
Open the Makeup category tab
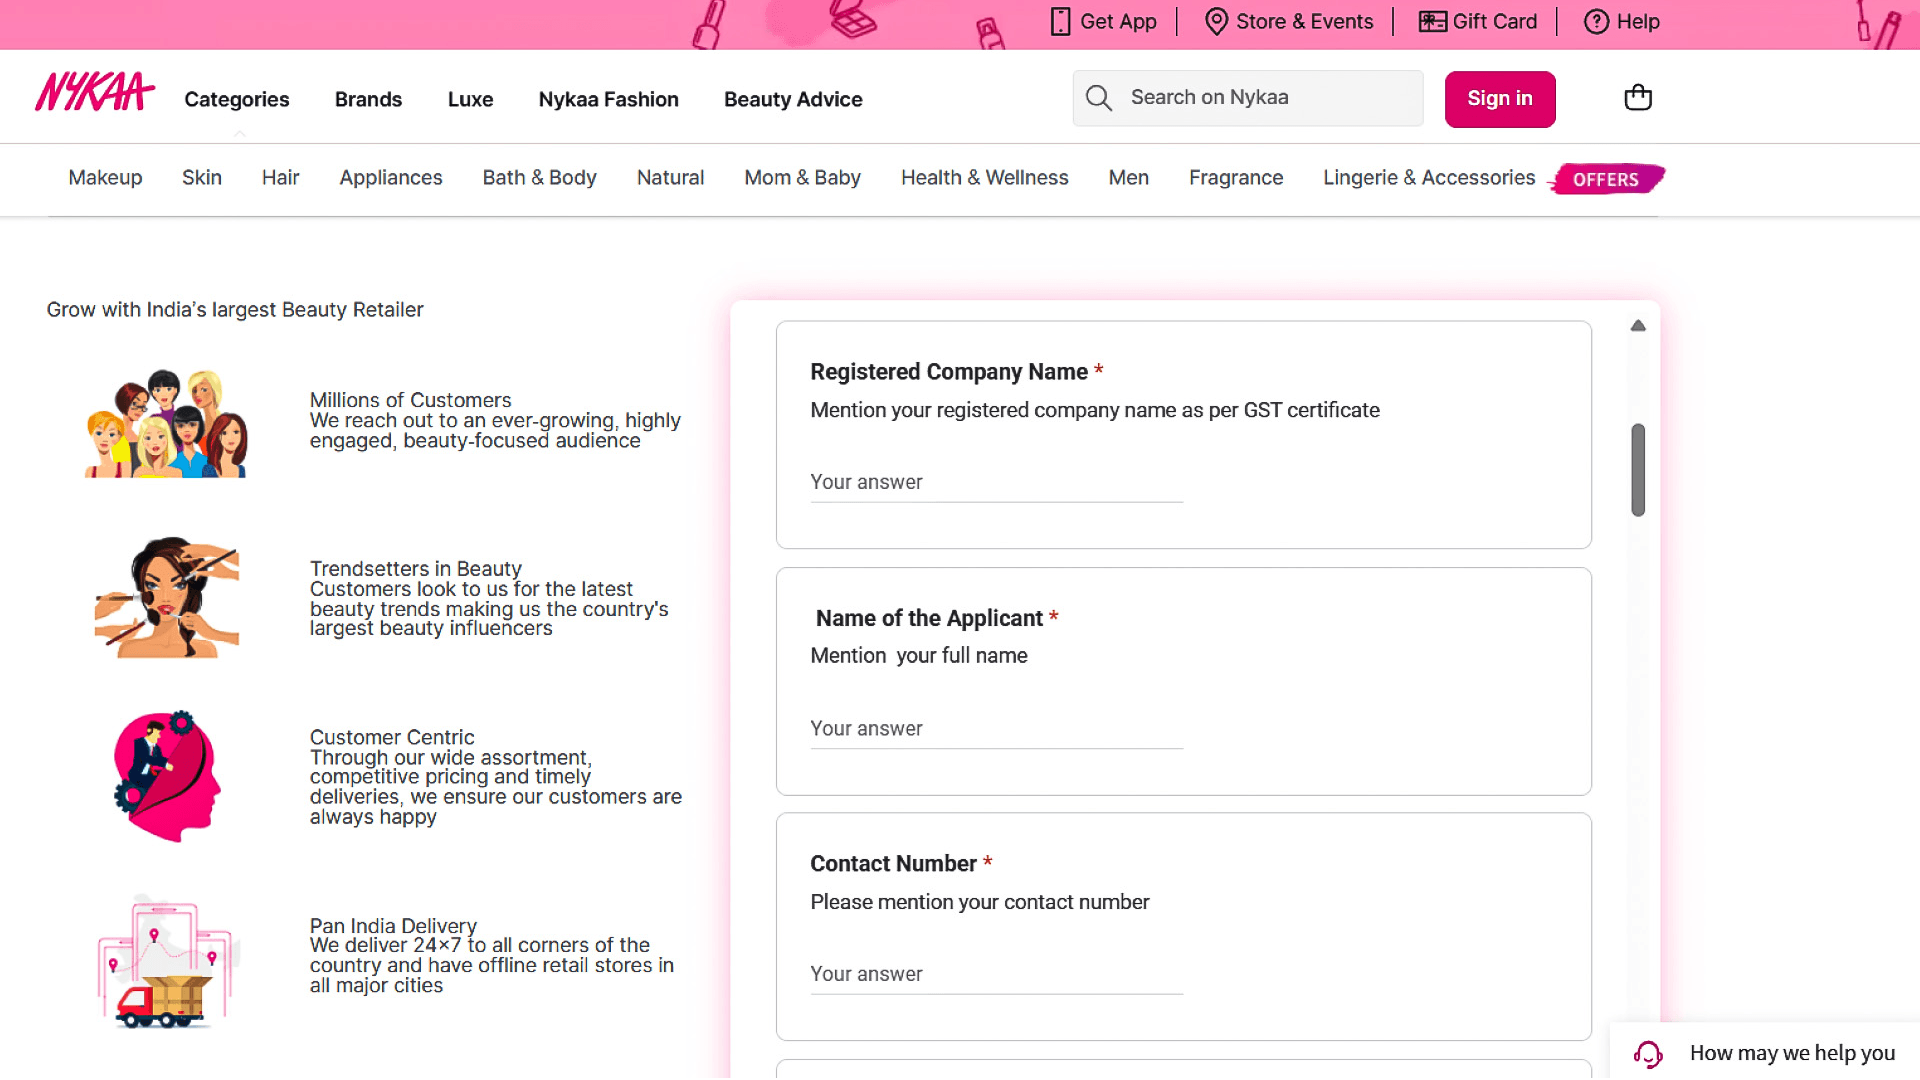click(105, 177)
